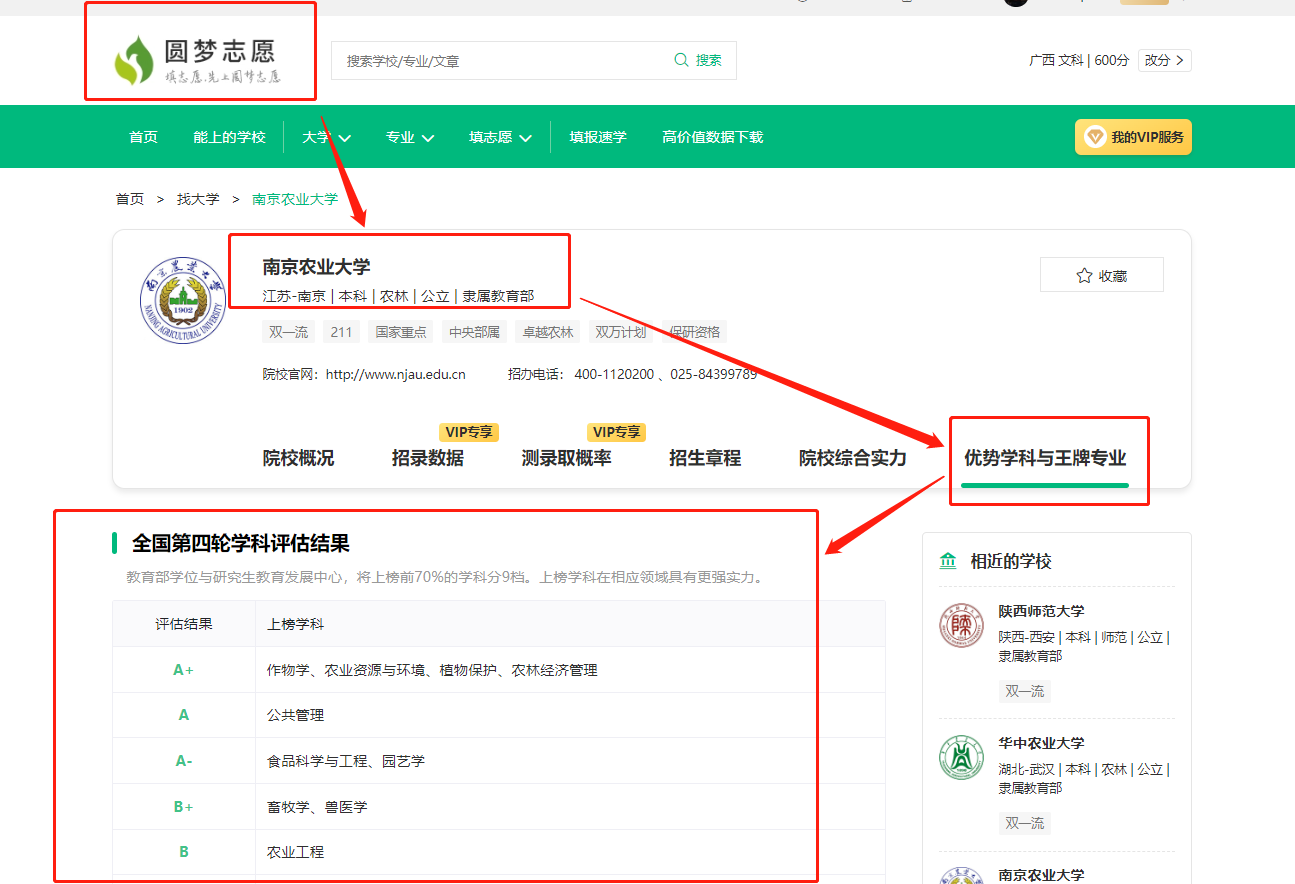Click the 广西 文科 | 600分 score text

[x=1079, y=60]
